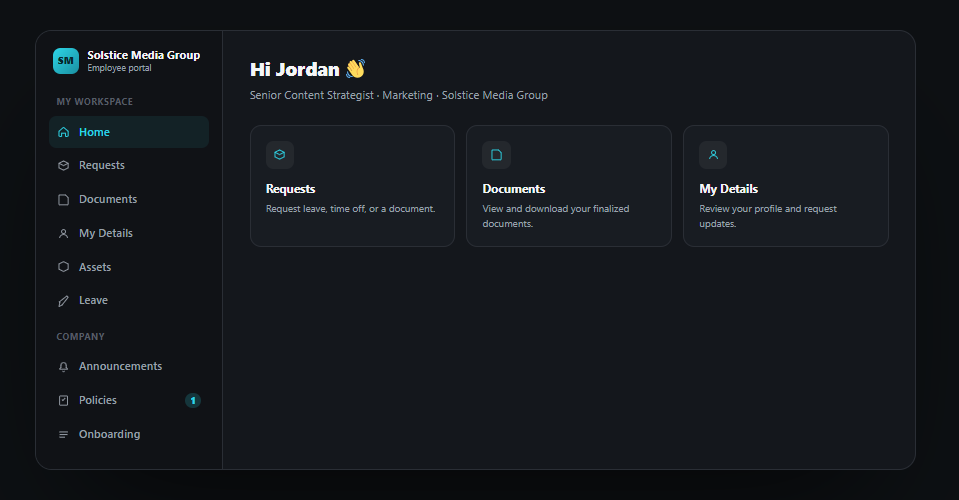
Task: Click the Policies notification badge showing 1
Action: (x=193, y=400)
